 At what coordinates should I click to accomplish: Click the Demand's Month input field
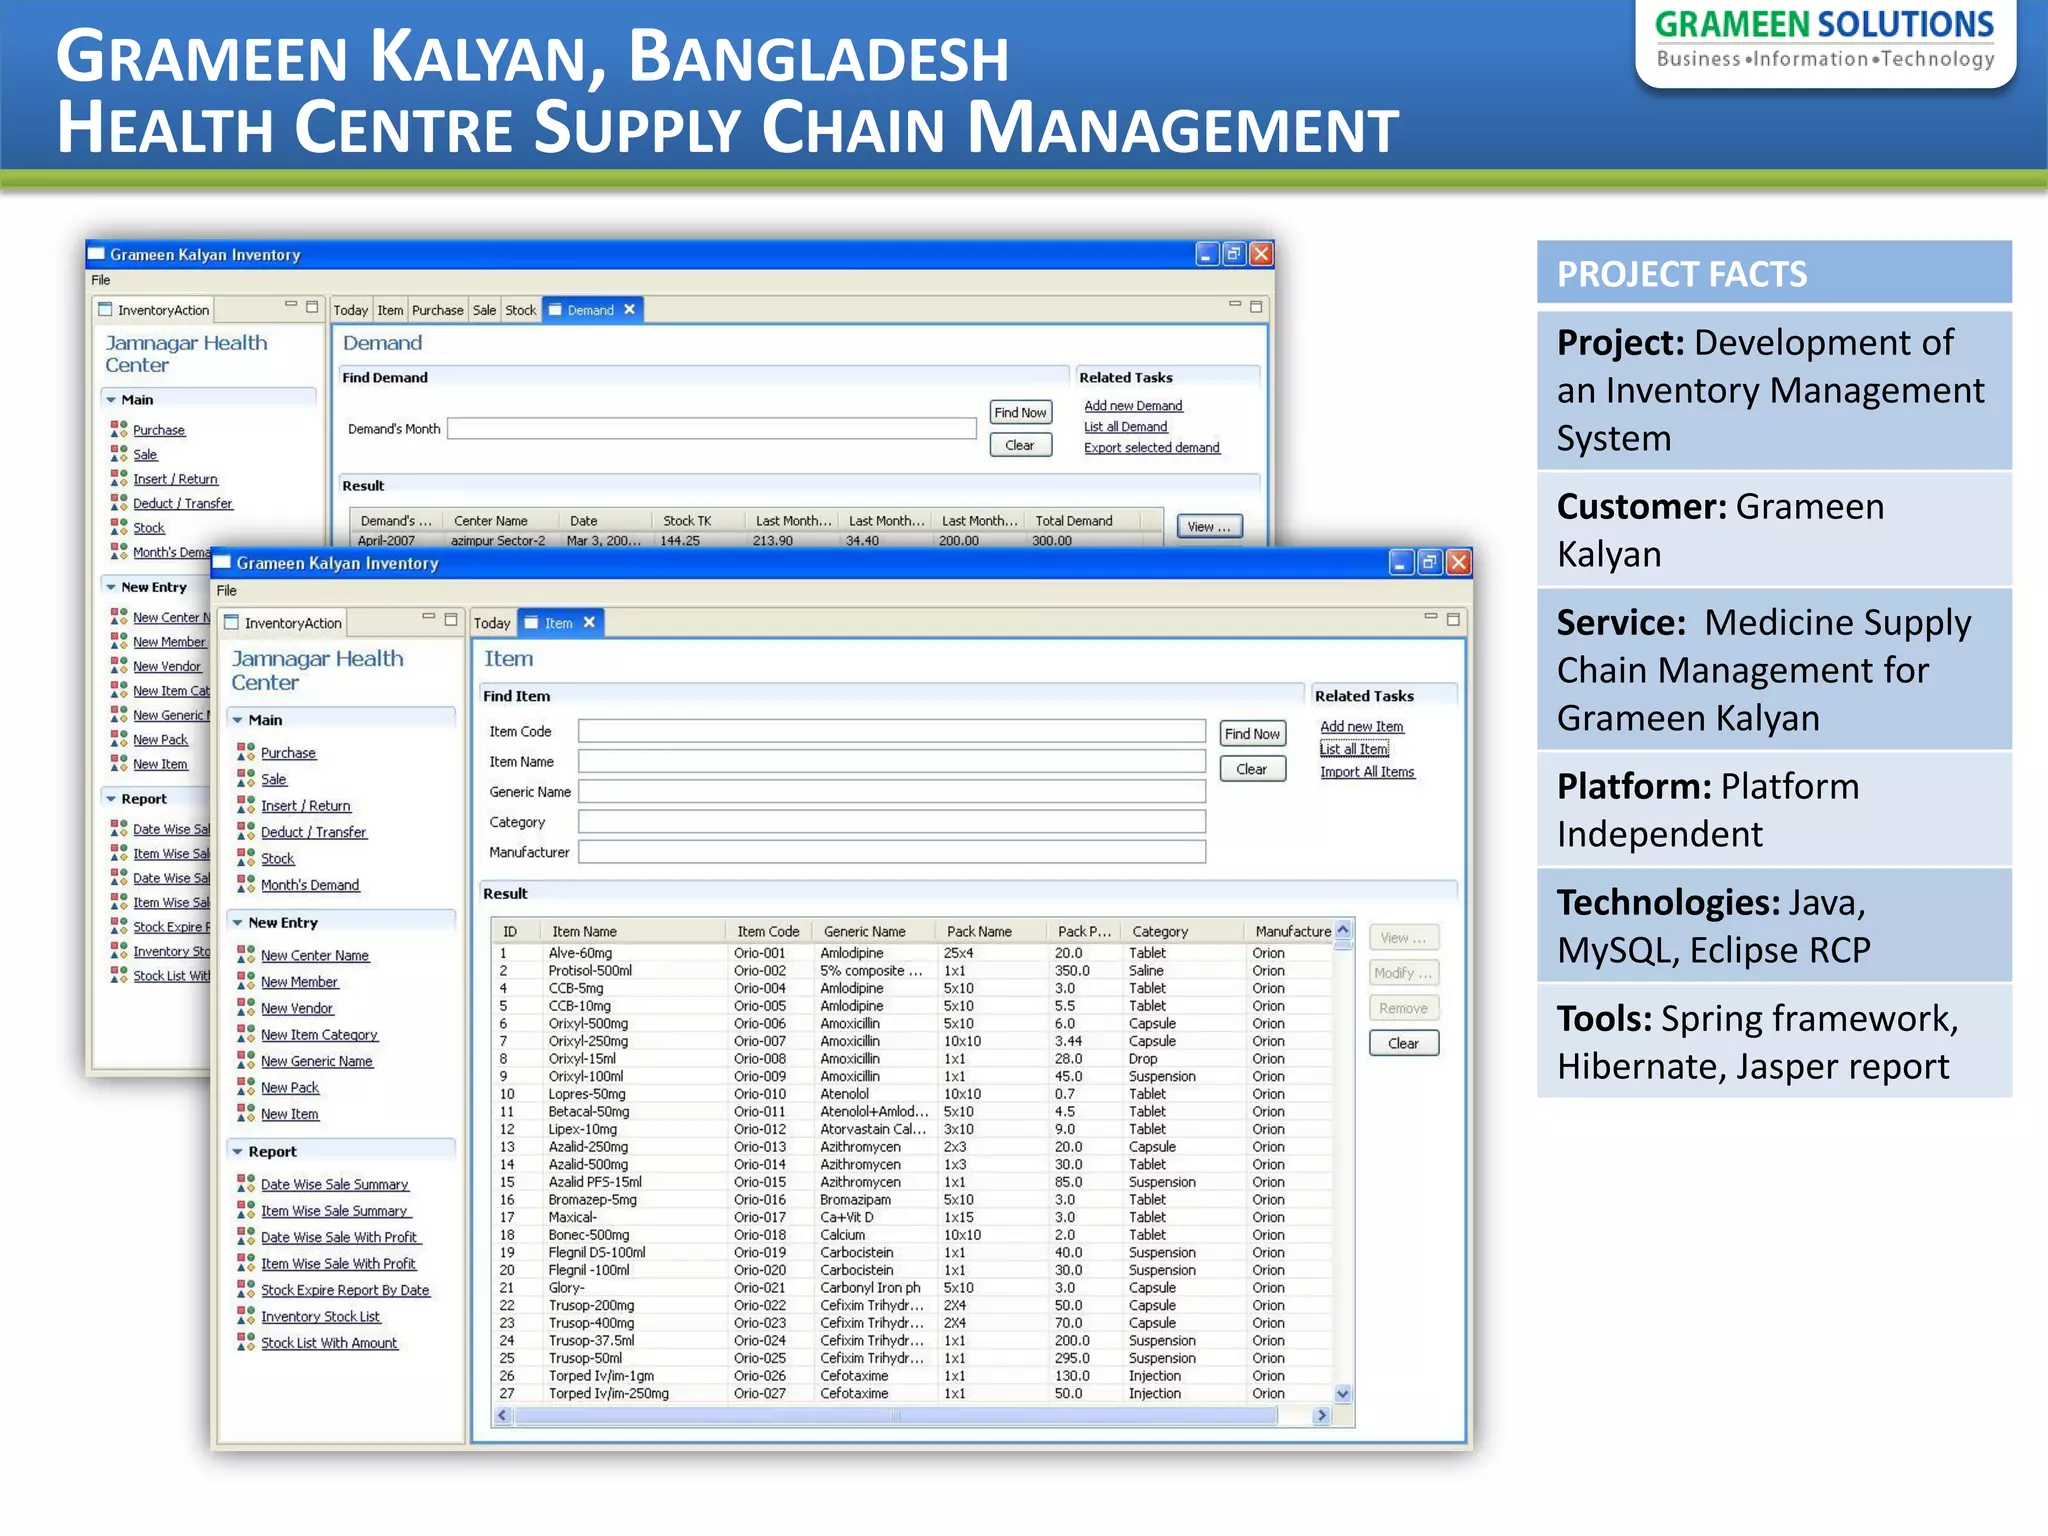tap(712, 428)
